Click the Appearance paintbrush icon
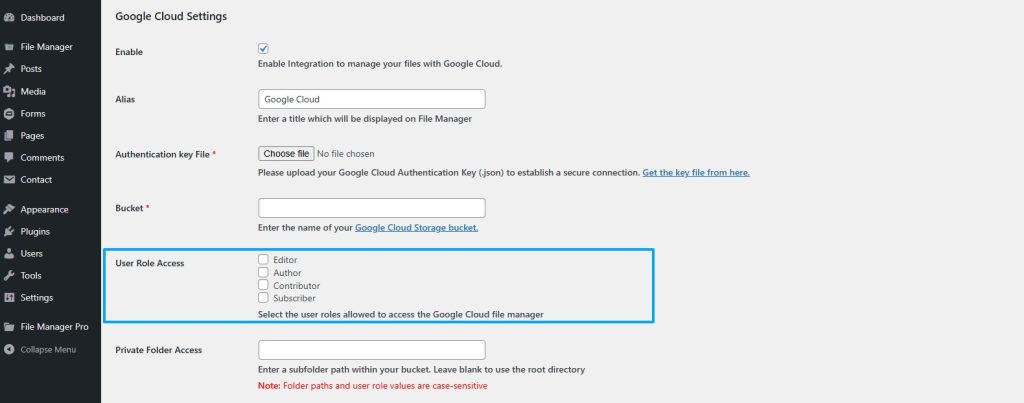The image size is (1024, 403). click(x=8, y=210)
